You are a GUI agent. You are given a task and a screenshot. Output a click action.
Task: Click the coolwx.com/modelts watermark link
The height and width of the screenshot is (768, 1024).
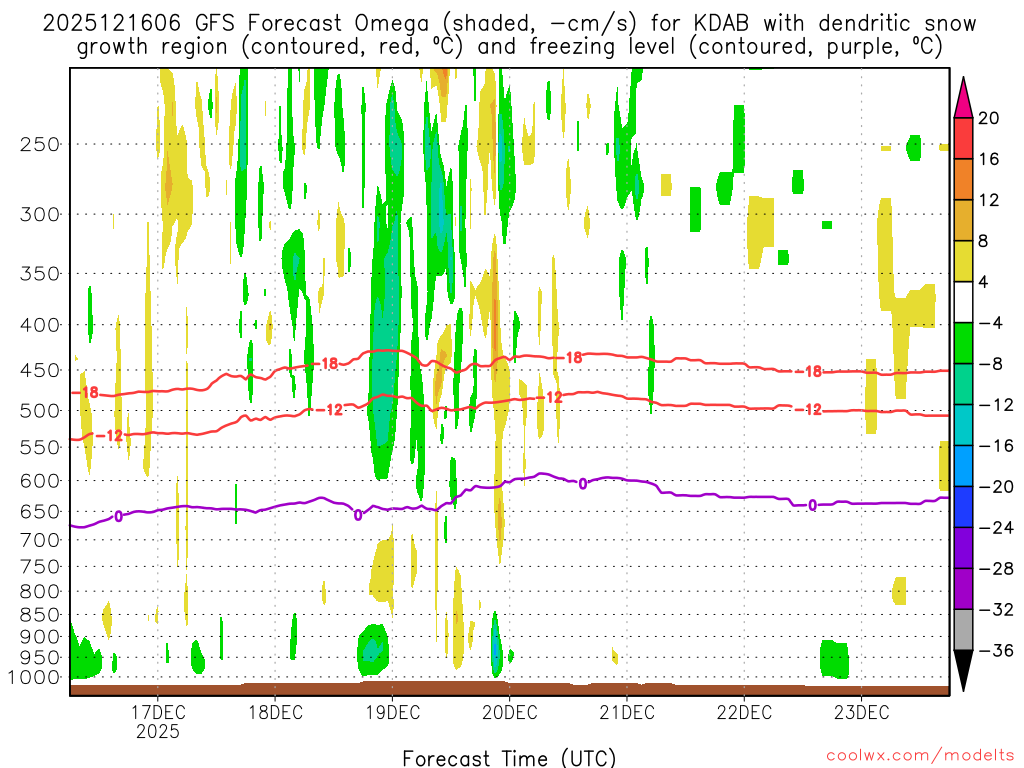920,755
